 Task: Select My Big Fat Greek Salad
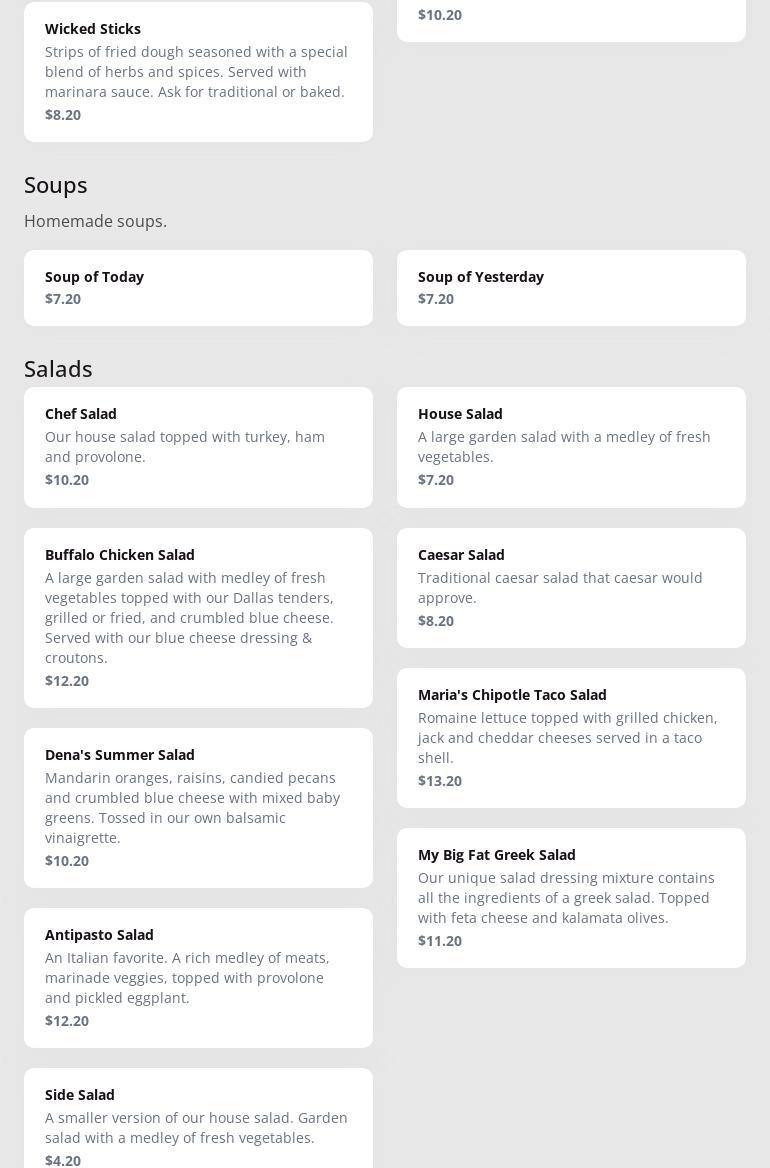click(571, 897)
